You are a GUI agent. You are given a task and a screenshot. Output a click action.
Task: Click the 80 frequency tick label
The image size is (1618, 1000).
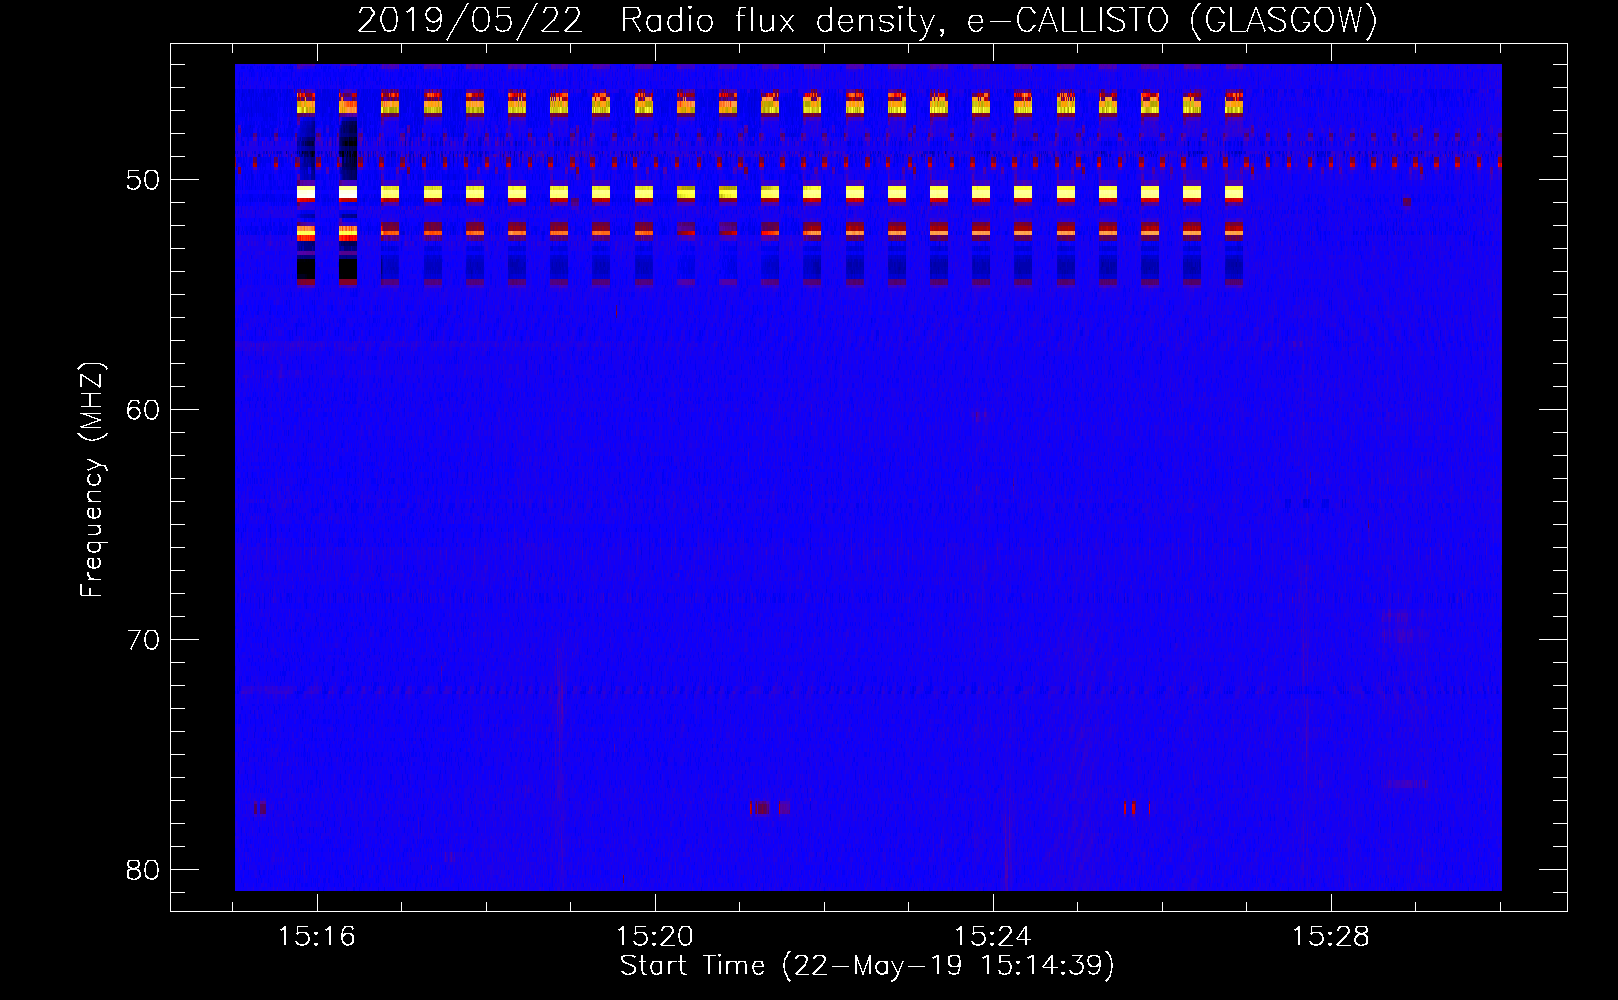[143, 870]
